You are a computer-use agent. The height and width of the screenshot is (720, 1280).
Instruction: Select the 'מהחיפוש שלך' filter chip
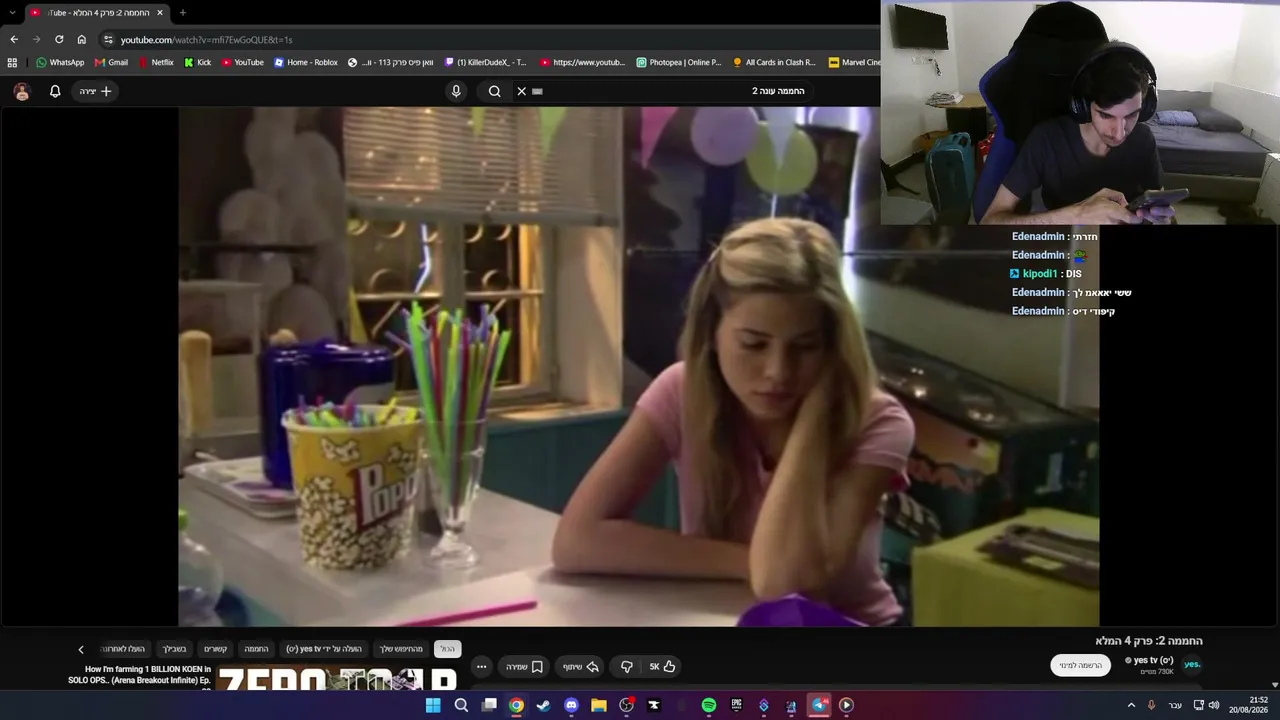click(x=401, y=649)
